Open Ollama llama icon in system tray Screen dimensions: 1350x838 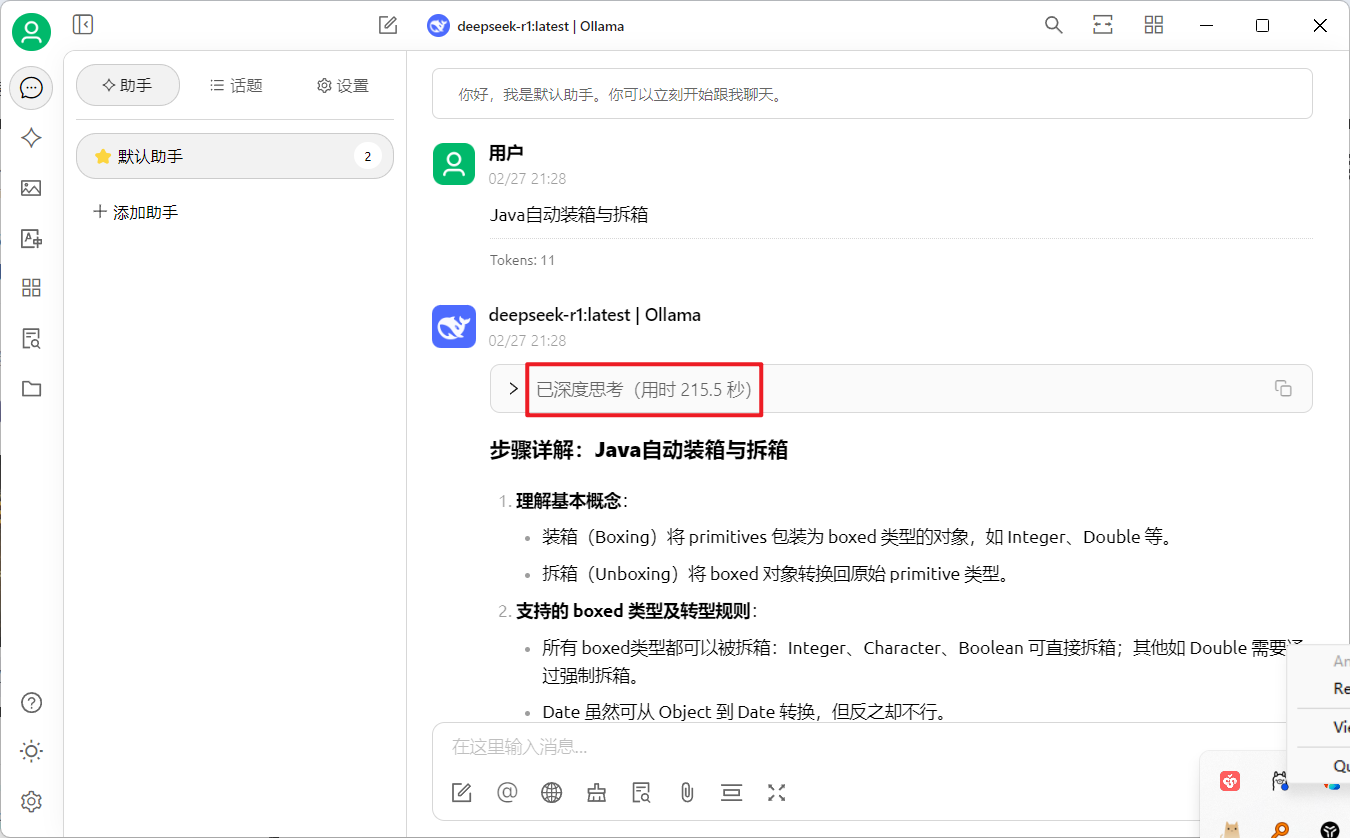pos(1279,781)
